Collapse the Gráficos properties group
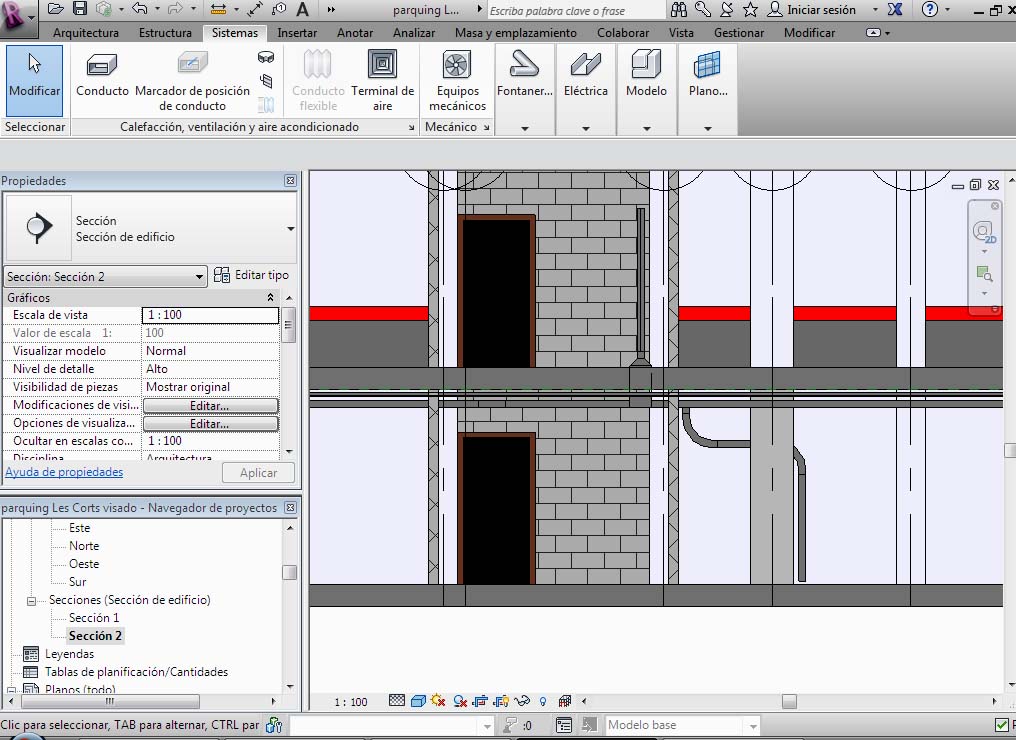Screen dimensions: 1016x740 coord(270,298)
